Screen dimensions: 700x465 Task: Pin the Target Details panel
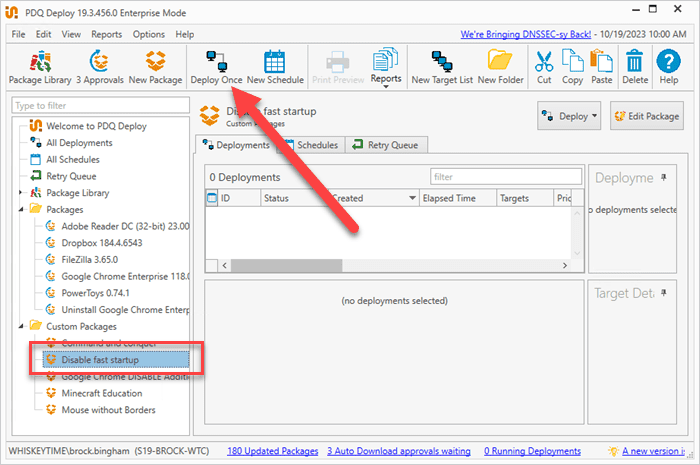[x=664, y=293]
